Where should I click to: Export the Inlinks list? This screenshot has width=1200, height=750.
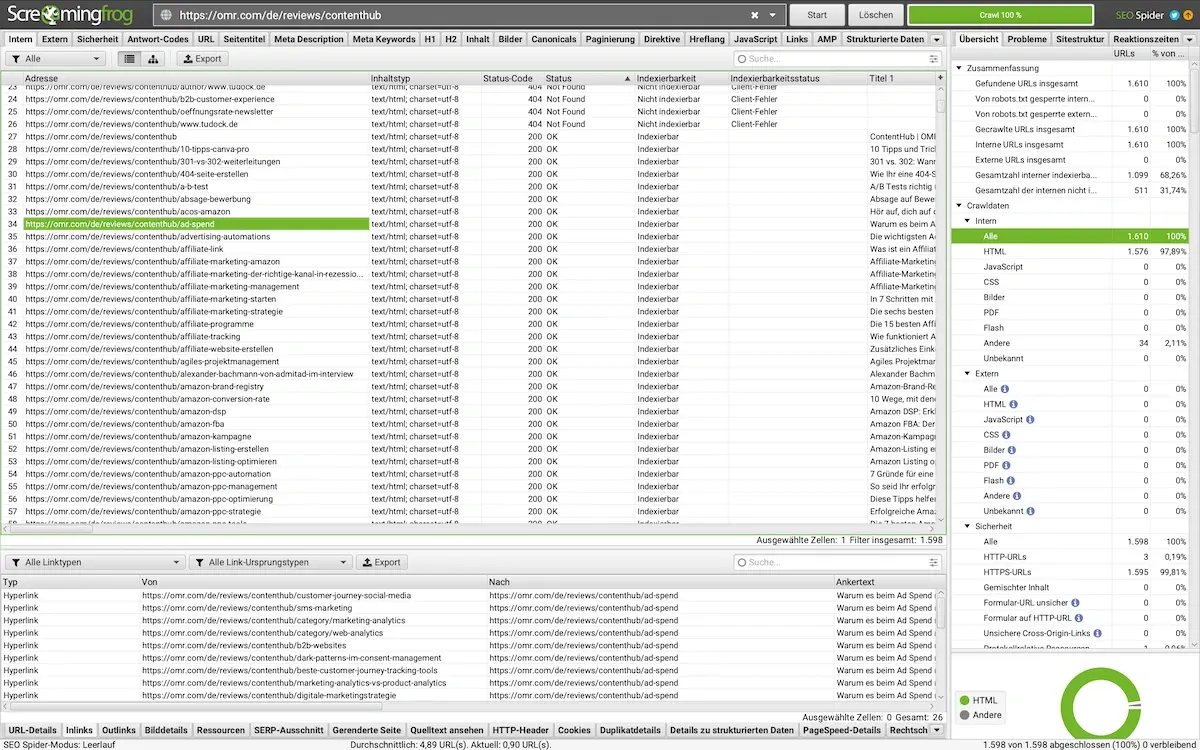click(381, 563)
